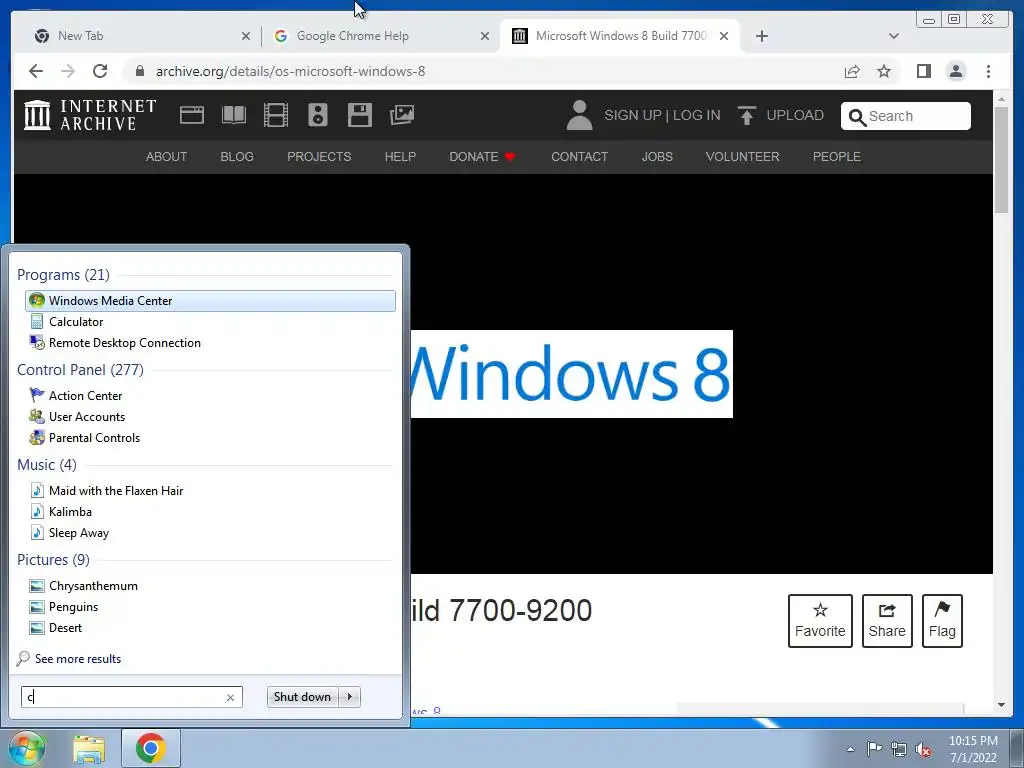Open the Chrome side panel icon
1024x768 pixels.
(923, 71)
